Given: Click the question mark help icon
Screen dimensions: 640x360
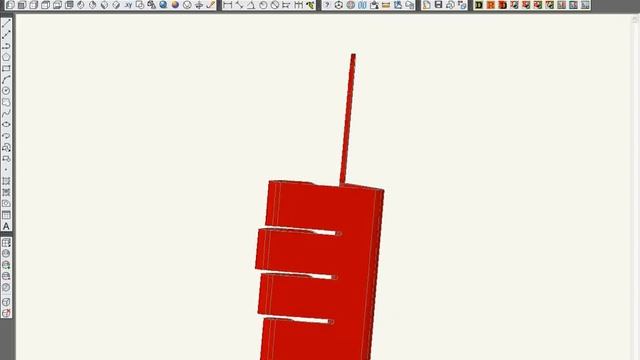Looking at the screenshot, I should [x=327, y=5].
